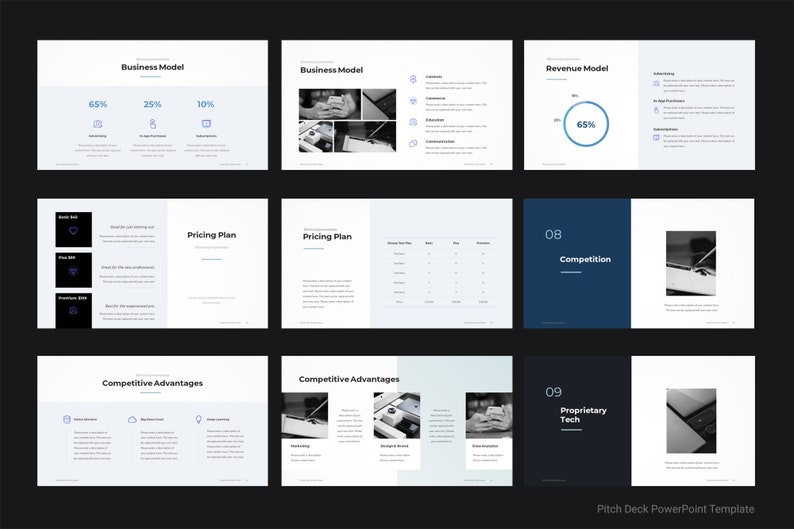Click 'Best for the experienced pro' text
This screenshot has height=529, width=794.
coord(130,306)
